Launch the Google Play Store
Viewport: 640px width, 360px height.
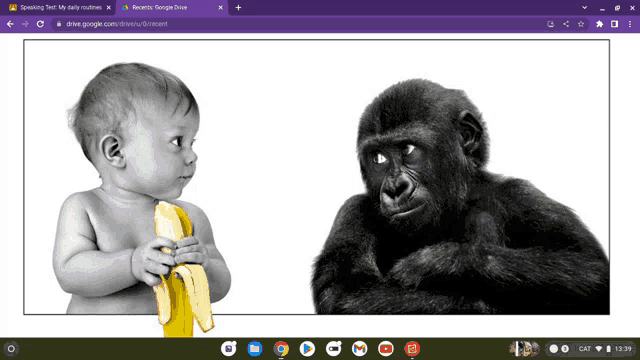[x=307, y=349]
